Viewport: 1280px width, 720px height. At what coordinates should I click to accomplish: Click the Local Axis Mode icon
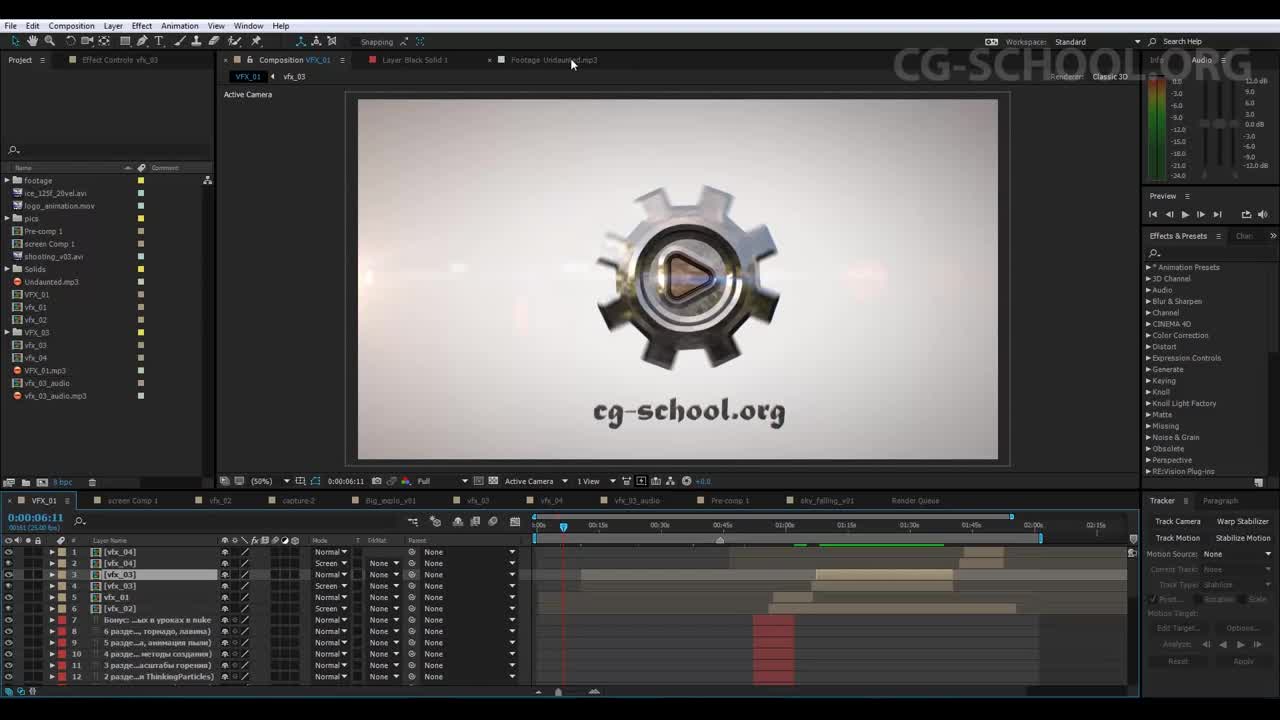(x=301, y=41)
